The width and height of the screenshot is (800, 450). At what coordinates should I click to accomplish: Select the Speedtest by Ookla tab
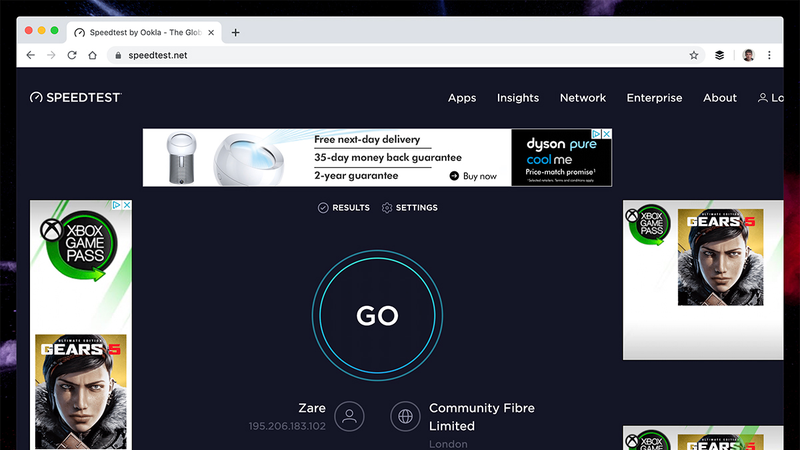point(145,33)
